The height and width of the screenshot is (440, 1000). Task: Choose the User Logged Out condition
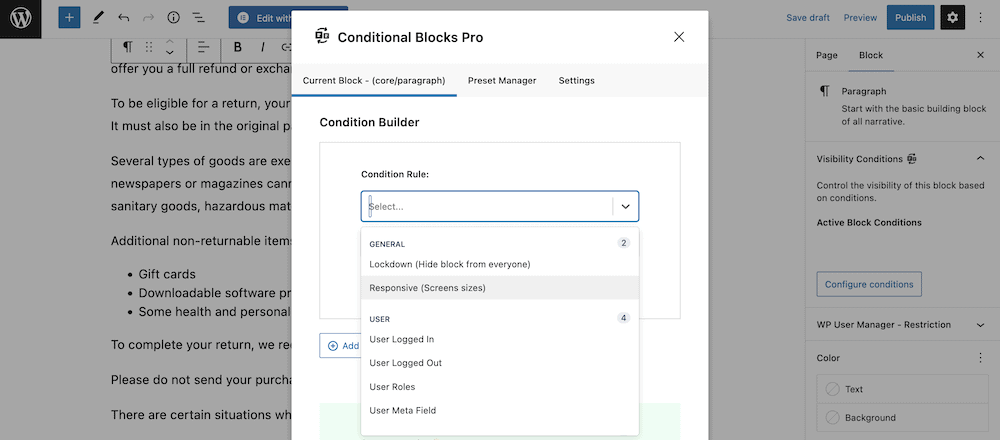pyautogui.click(x=499, y=363)
